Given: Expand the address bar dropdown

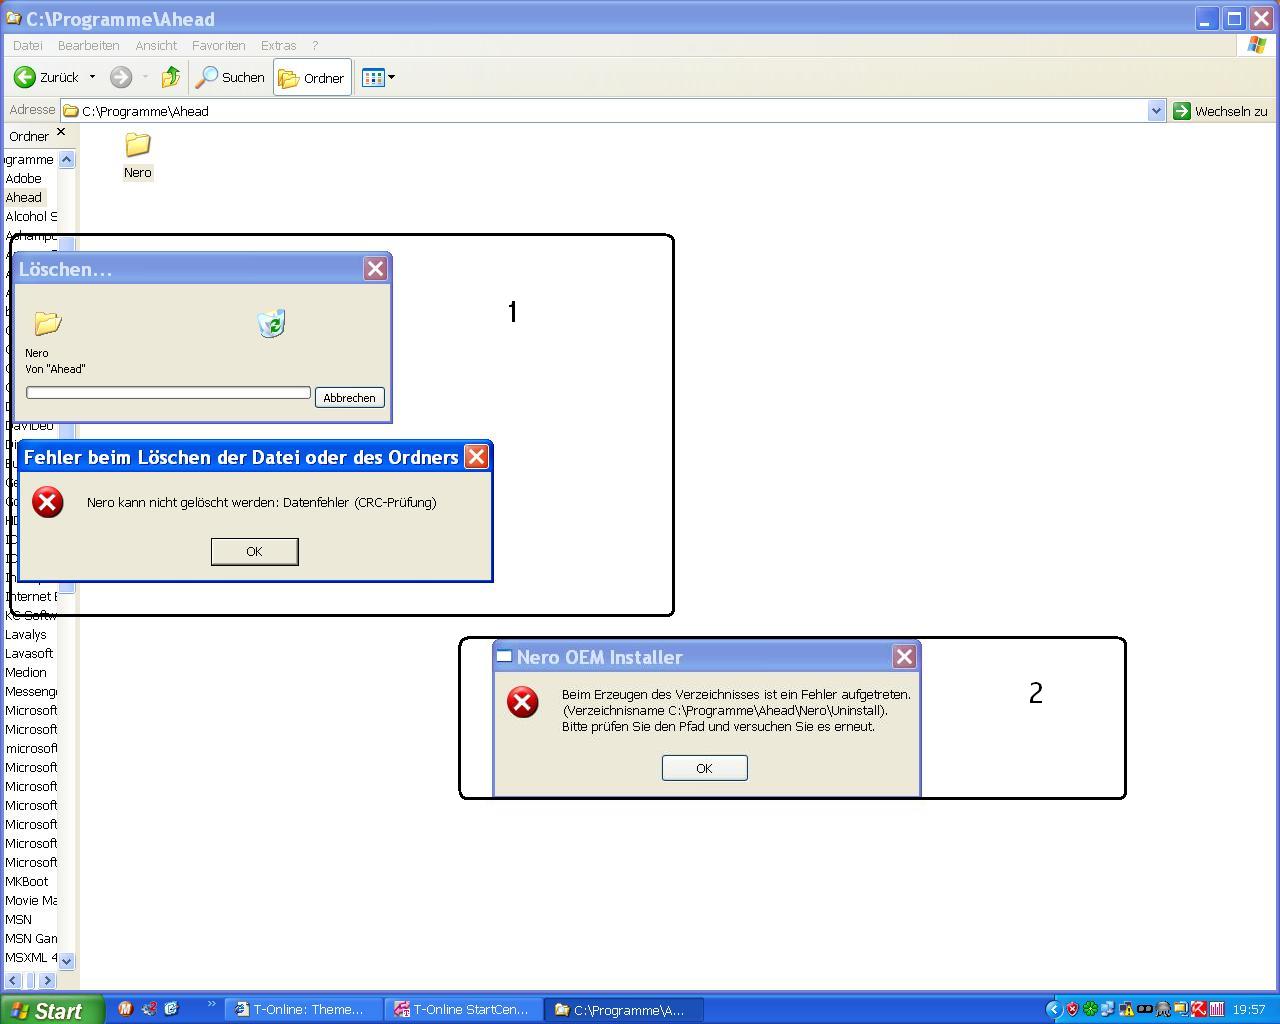Looking at the screenshot, I should 1156,111.
